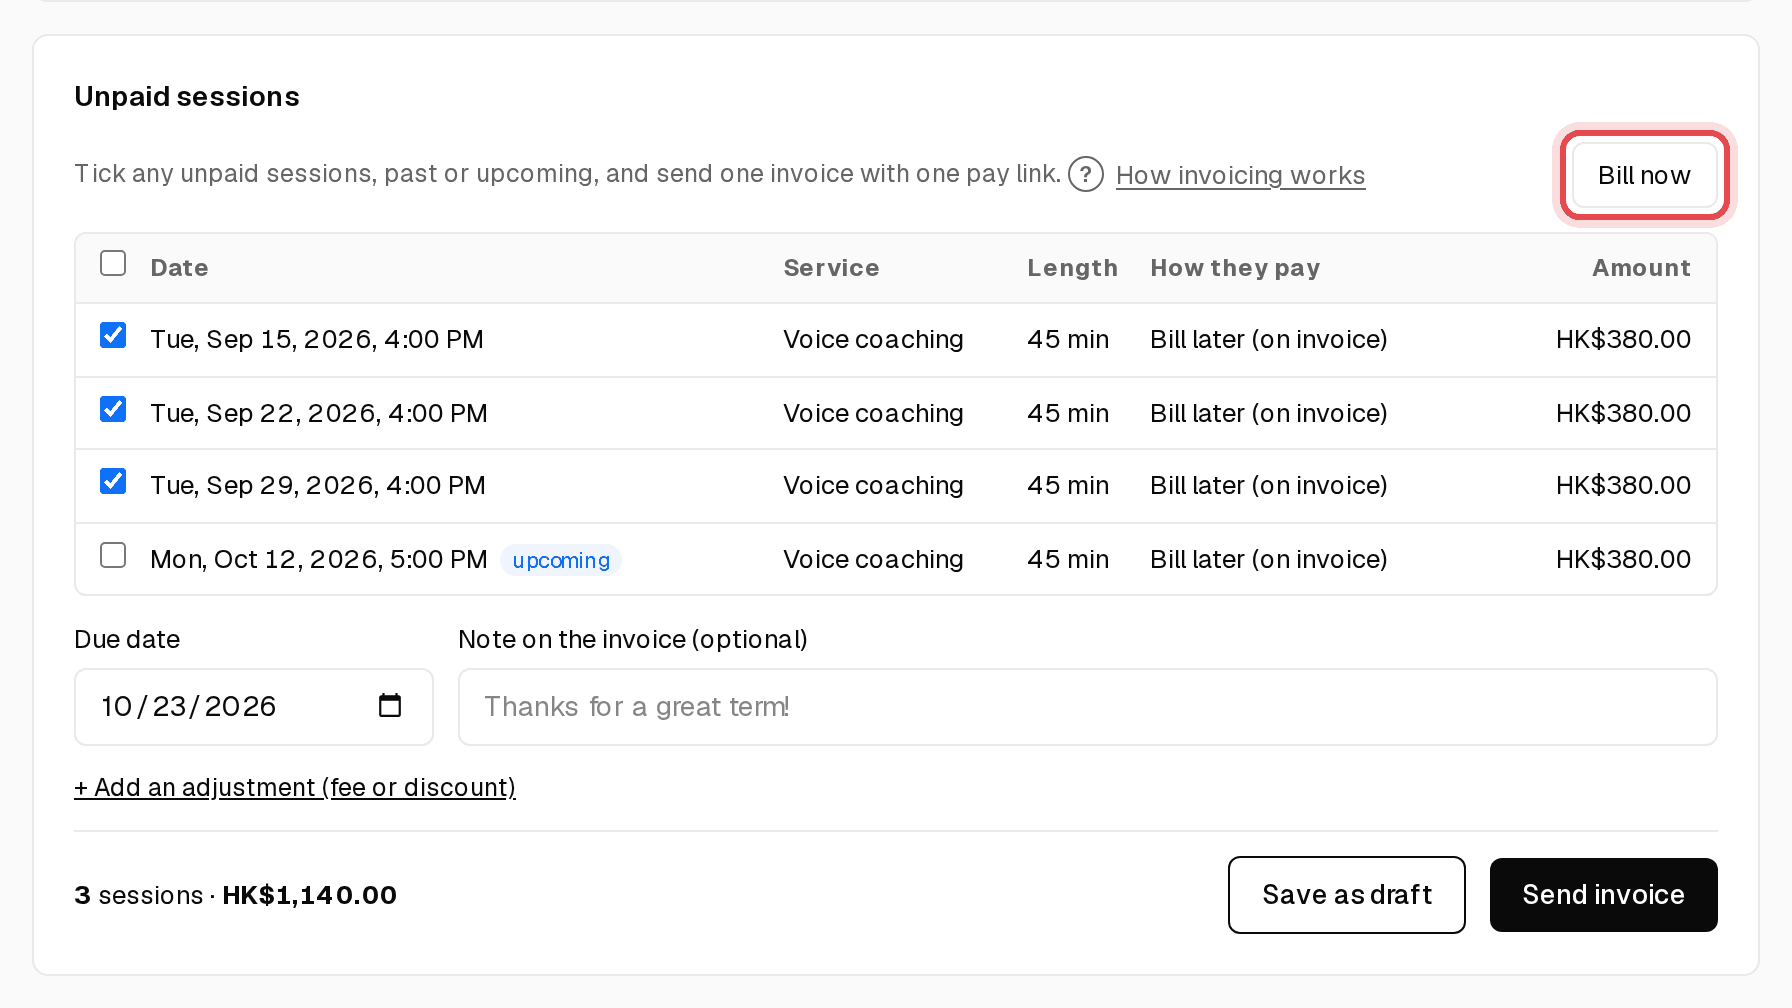Click HK$380.00 amount in Oct 12 row
Screen dimensions: 1792x1008
pos(1623,559)
